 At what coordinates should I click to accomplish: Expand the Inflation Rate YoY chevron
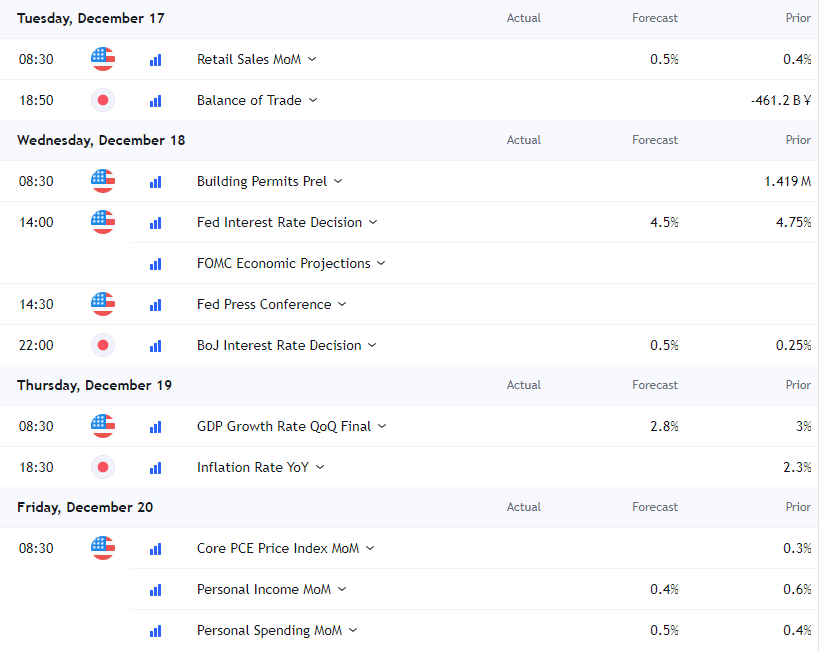click(x=319, y=467)
